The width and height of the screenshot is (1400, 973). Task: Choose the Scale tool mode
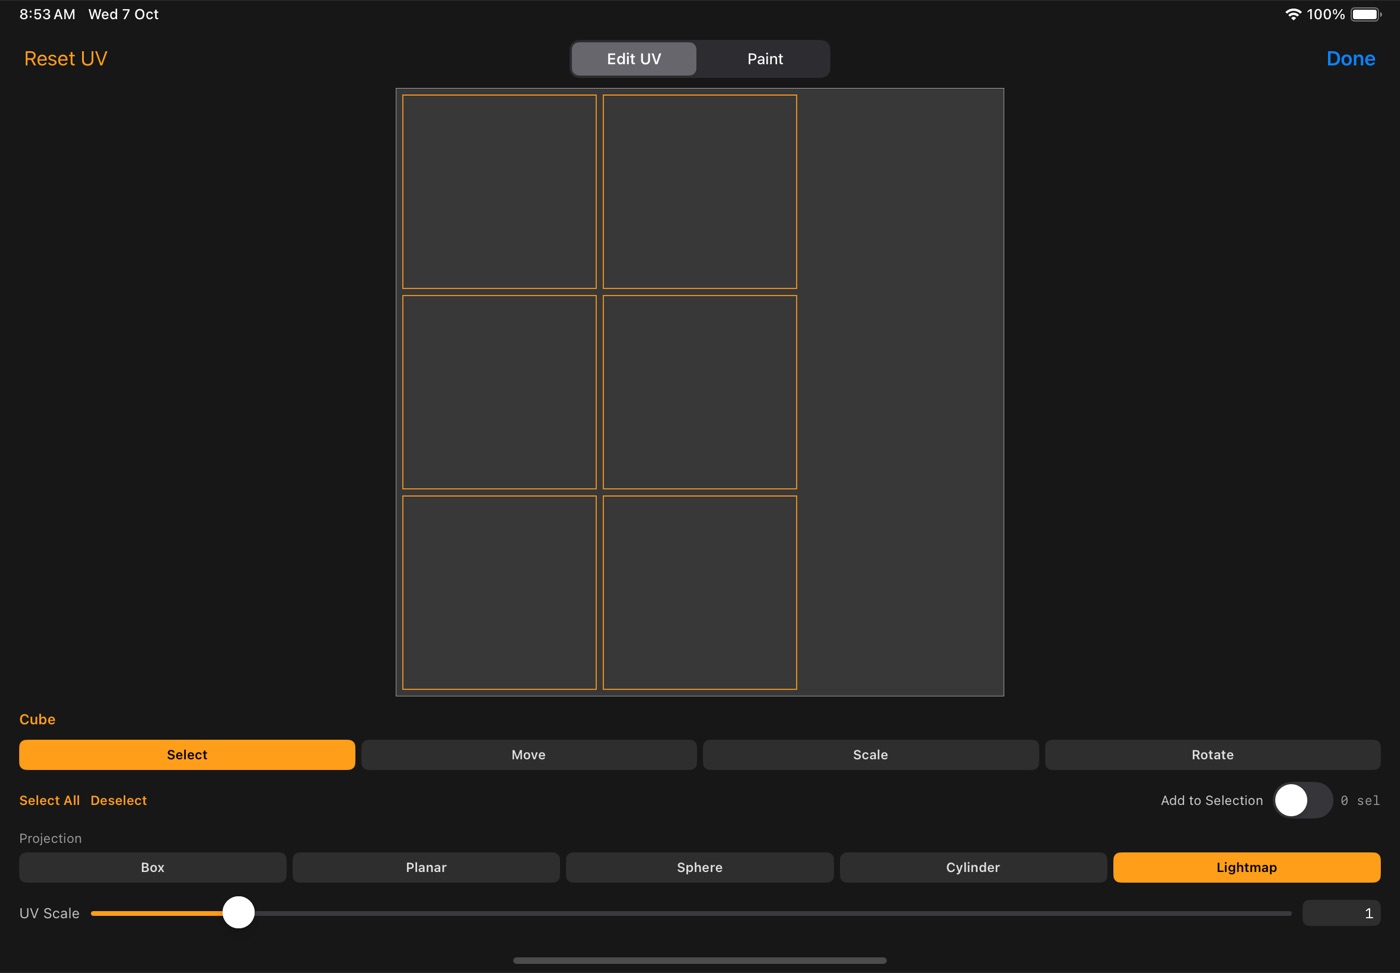click(871, 755)
